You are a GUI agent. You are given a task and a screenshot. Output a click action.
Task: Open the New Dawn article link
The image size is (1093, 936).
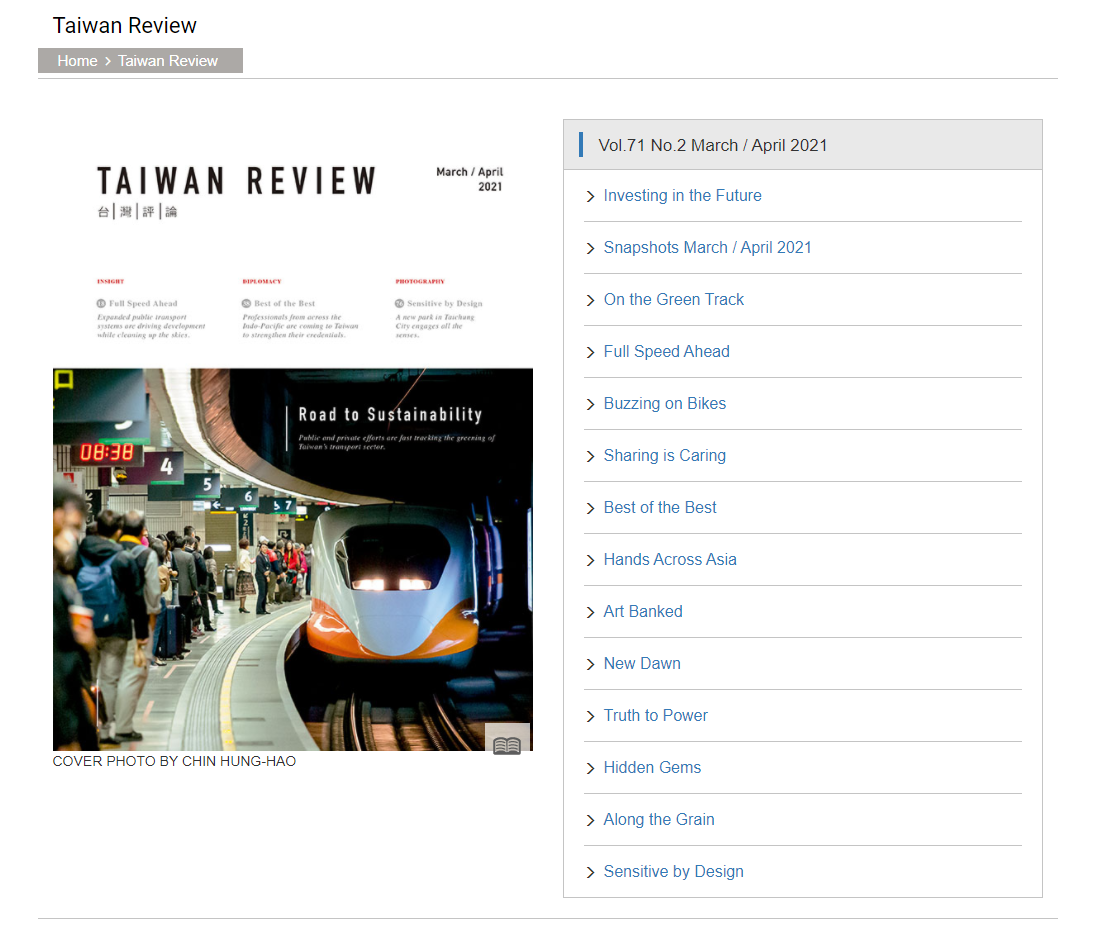click(x=642, y=664)
